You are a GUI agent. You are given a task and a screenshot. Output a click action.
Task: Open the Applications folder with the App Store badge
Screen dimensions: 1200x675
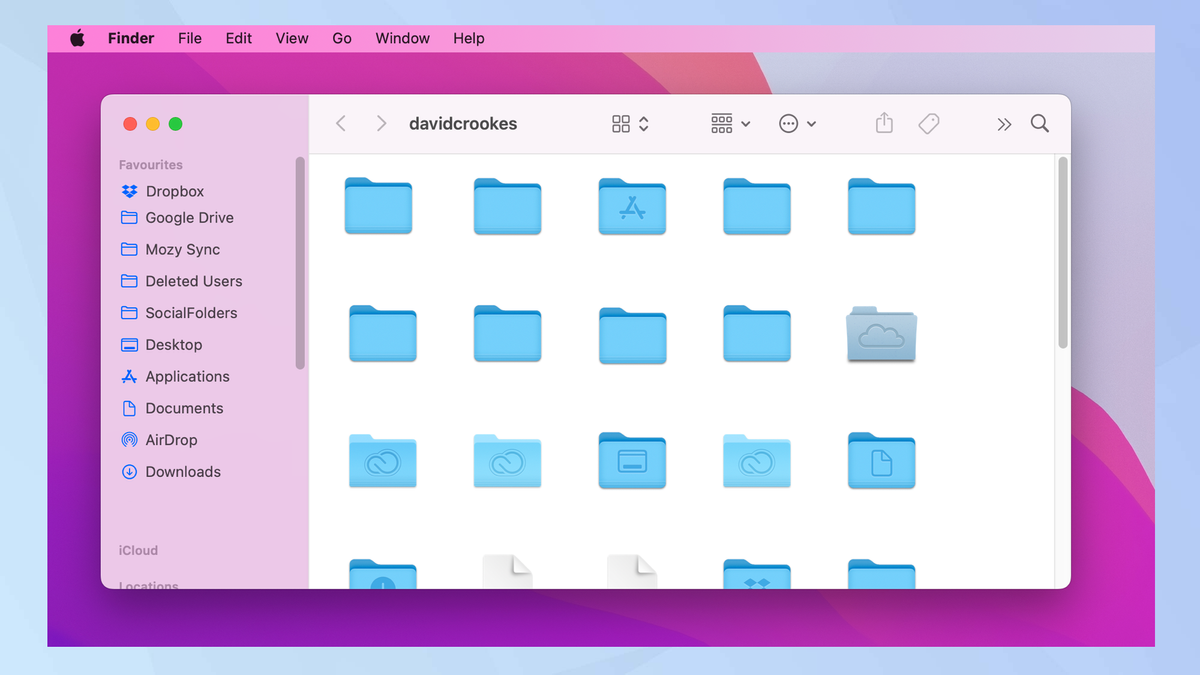(632, 207)
